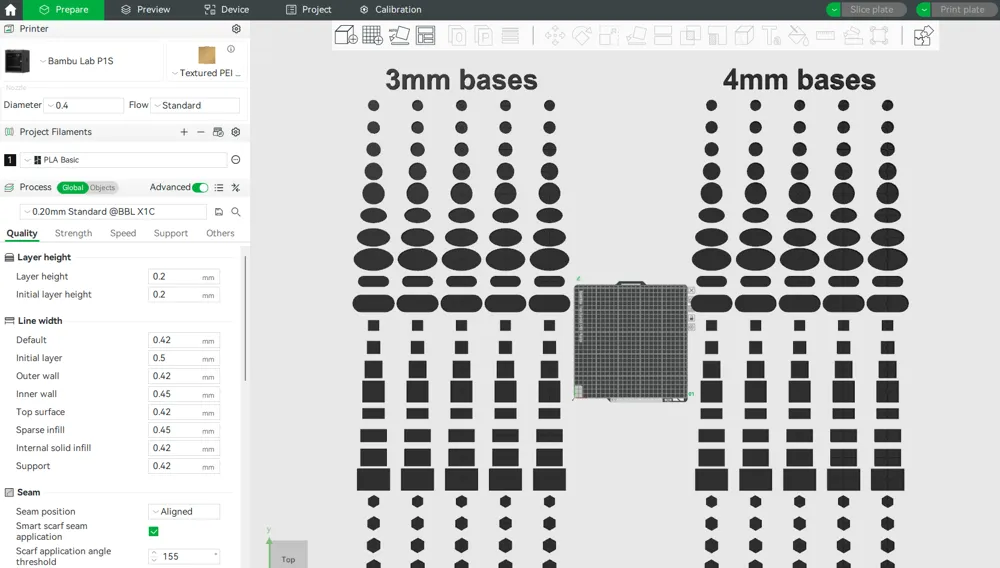Viewport: 1000px width, 568px height.
Task: Click the Layer height input field
Action: [x=175, y=277]
